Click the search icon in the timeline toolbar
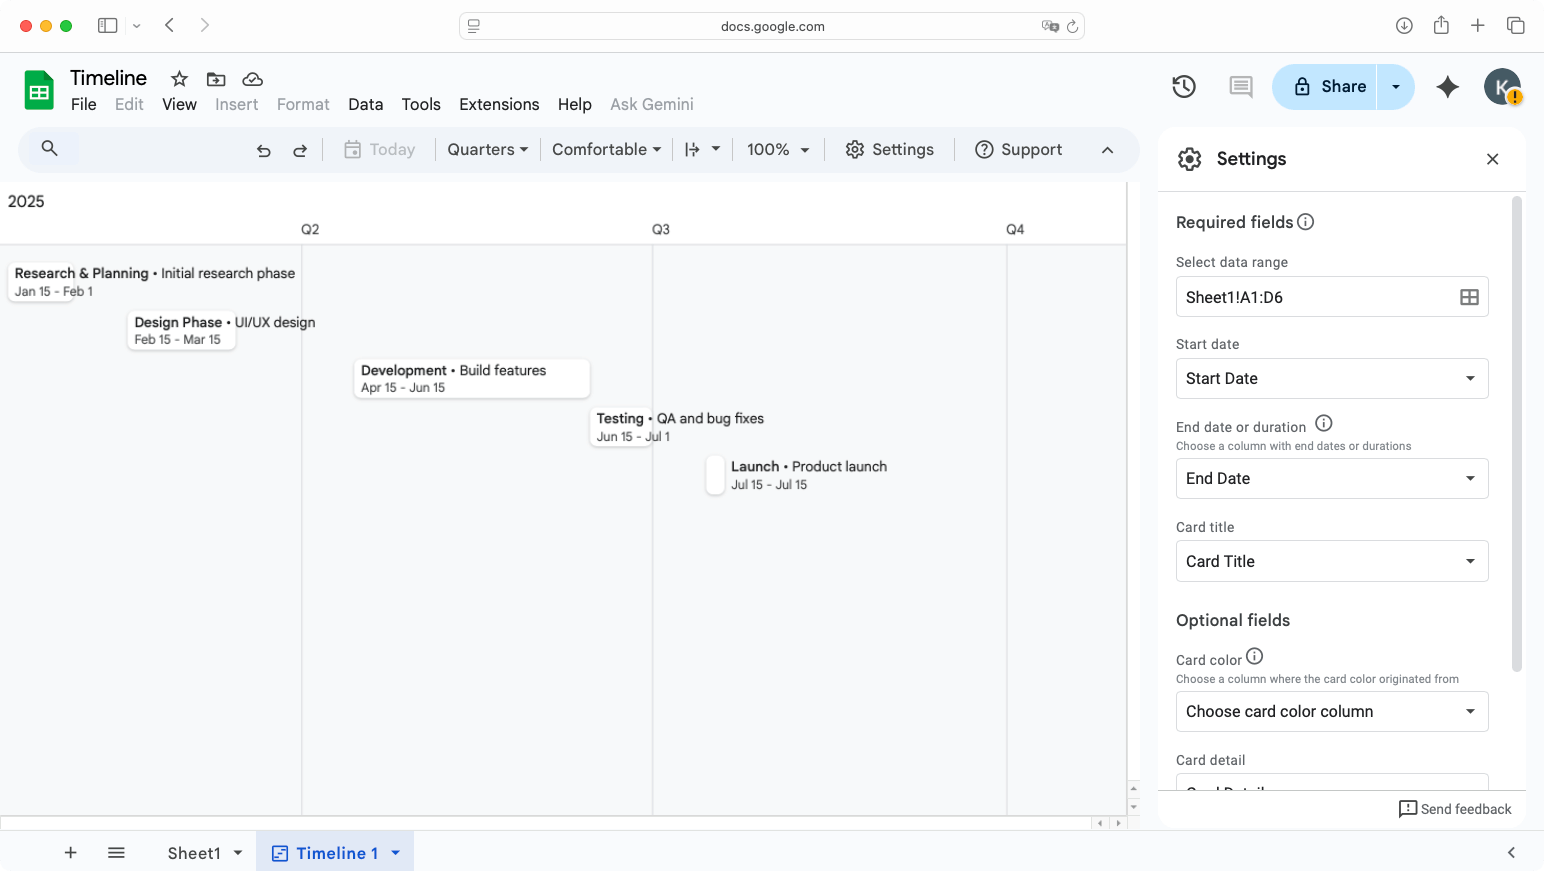This screenshot has width=1544, height=871. 50,149
